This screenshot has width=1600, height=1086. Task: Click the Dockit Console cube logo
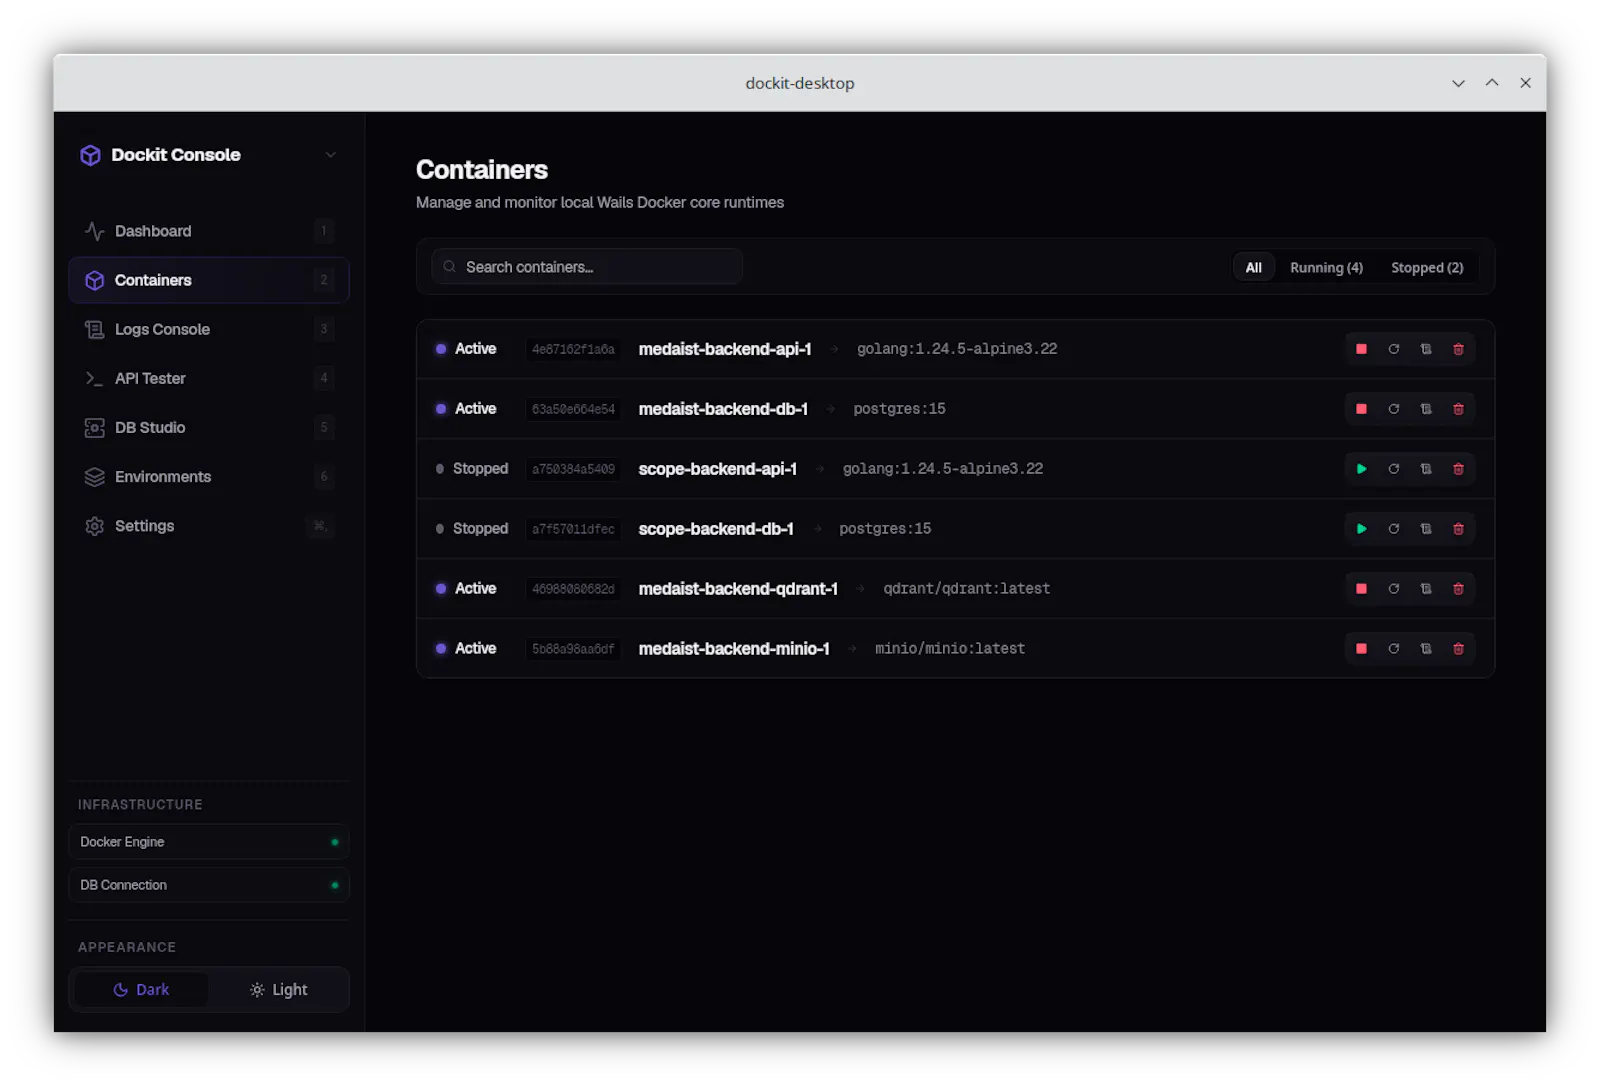tap(90, 155)
